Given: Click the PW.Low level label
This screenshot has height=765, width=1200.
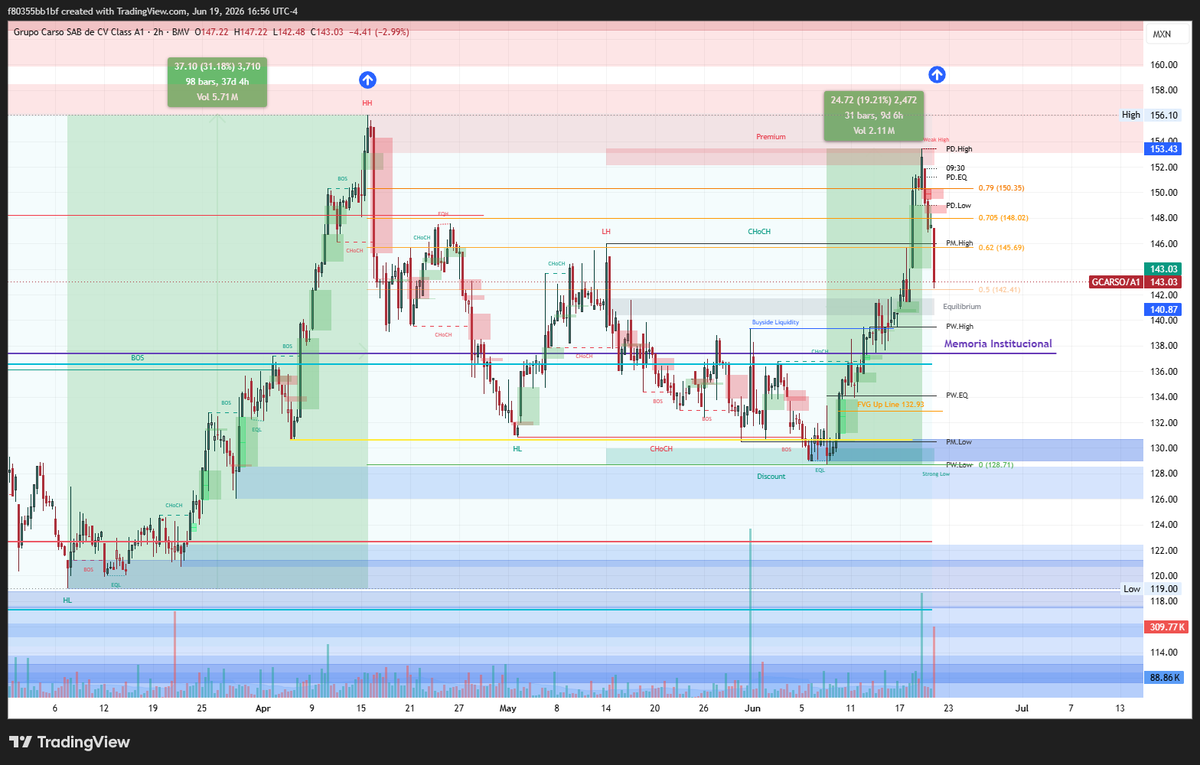Looking at the screenshot, I should tap(958, 465).
